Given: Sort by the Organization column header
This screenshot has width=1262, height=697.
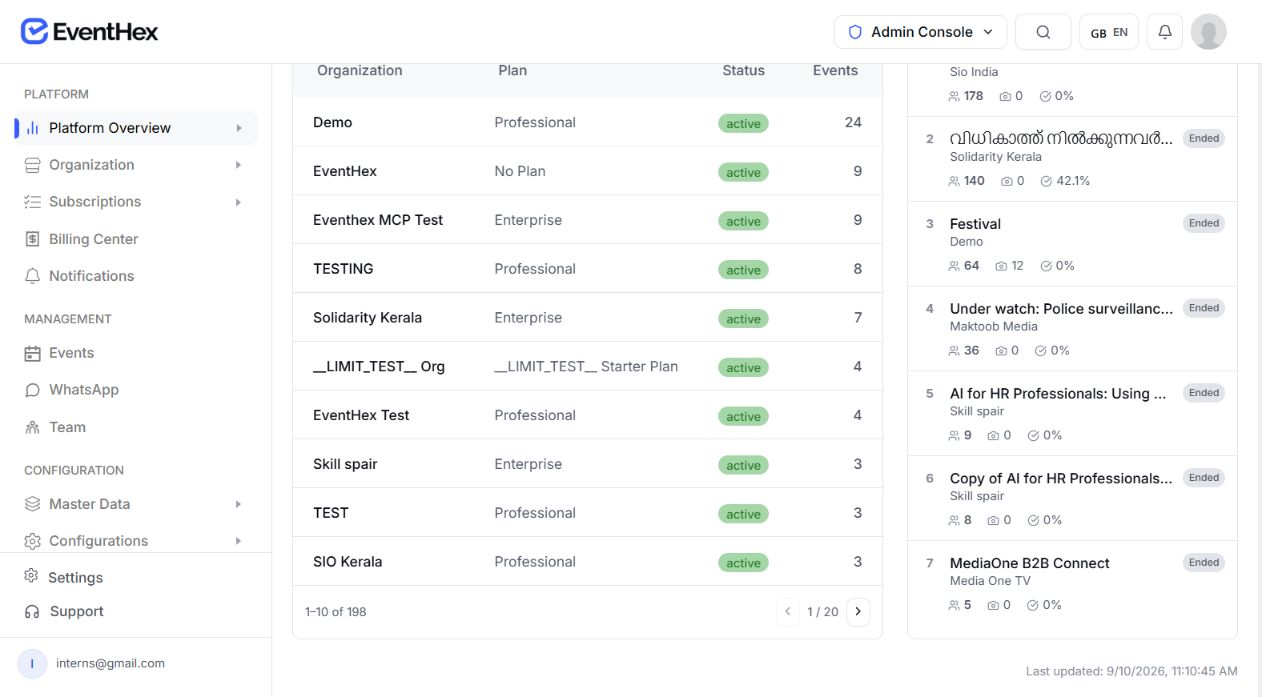Looking at the screenshot, I should point(360,71).
